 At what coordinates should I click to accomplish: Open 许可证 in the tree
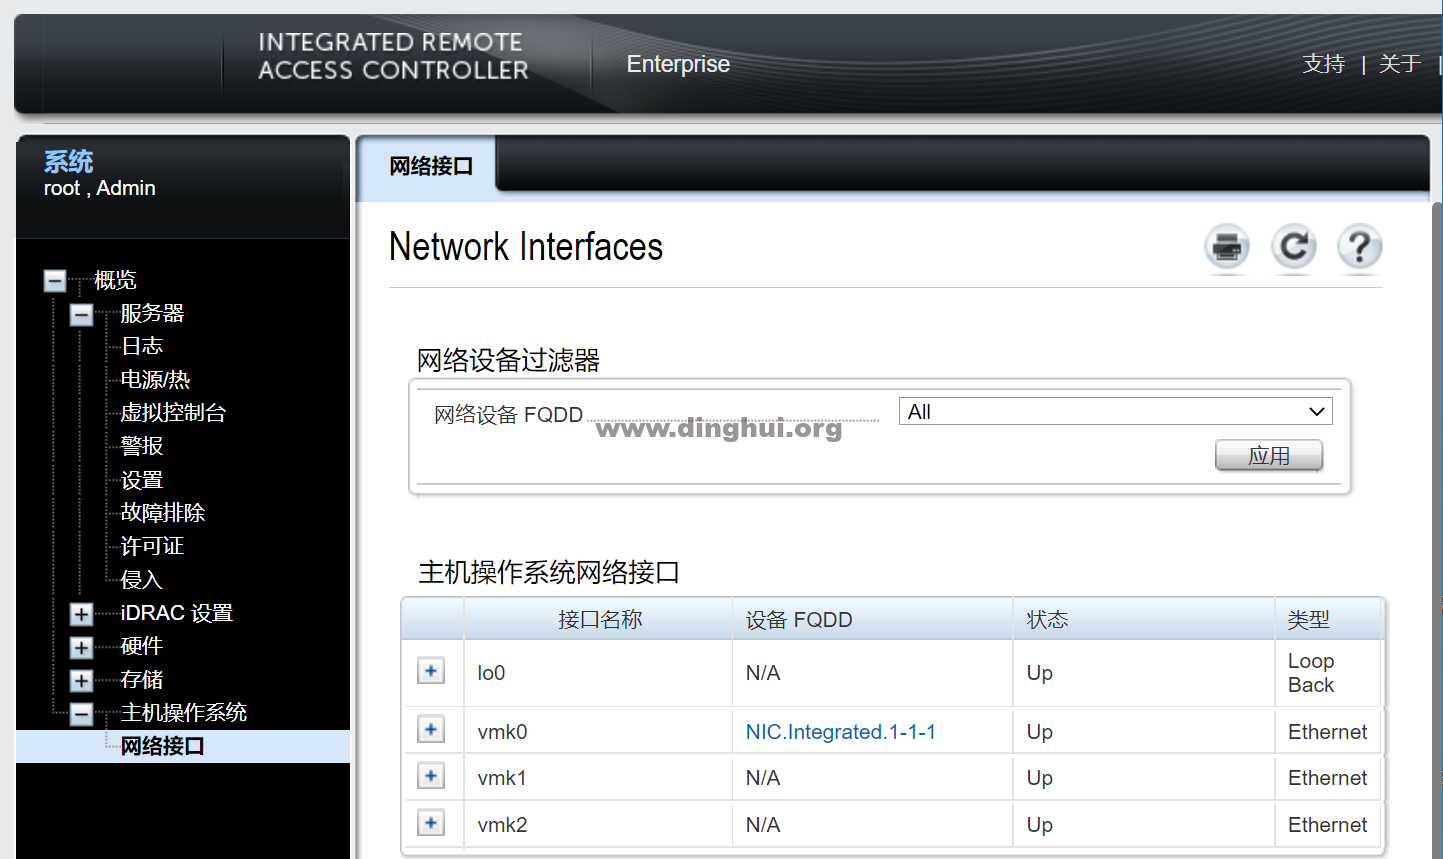point(152,546)
